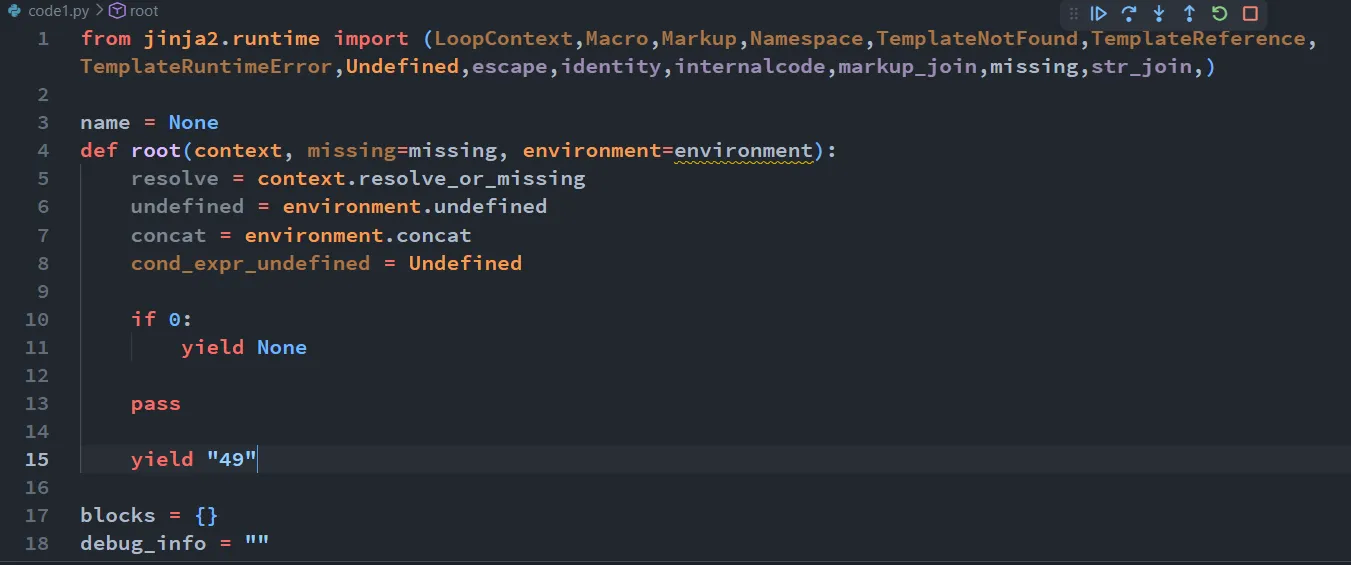Stop the debugging session
The image size is (1351, 565).
click(x=1250, y=14)
